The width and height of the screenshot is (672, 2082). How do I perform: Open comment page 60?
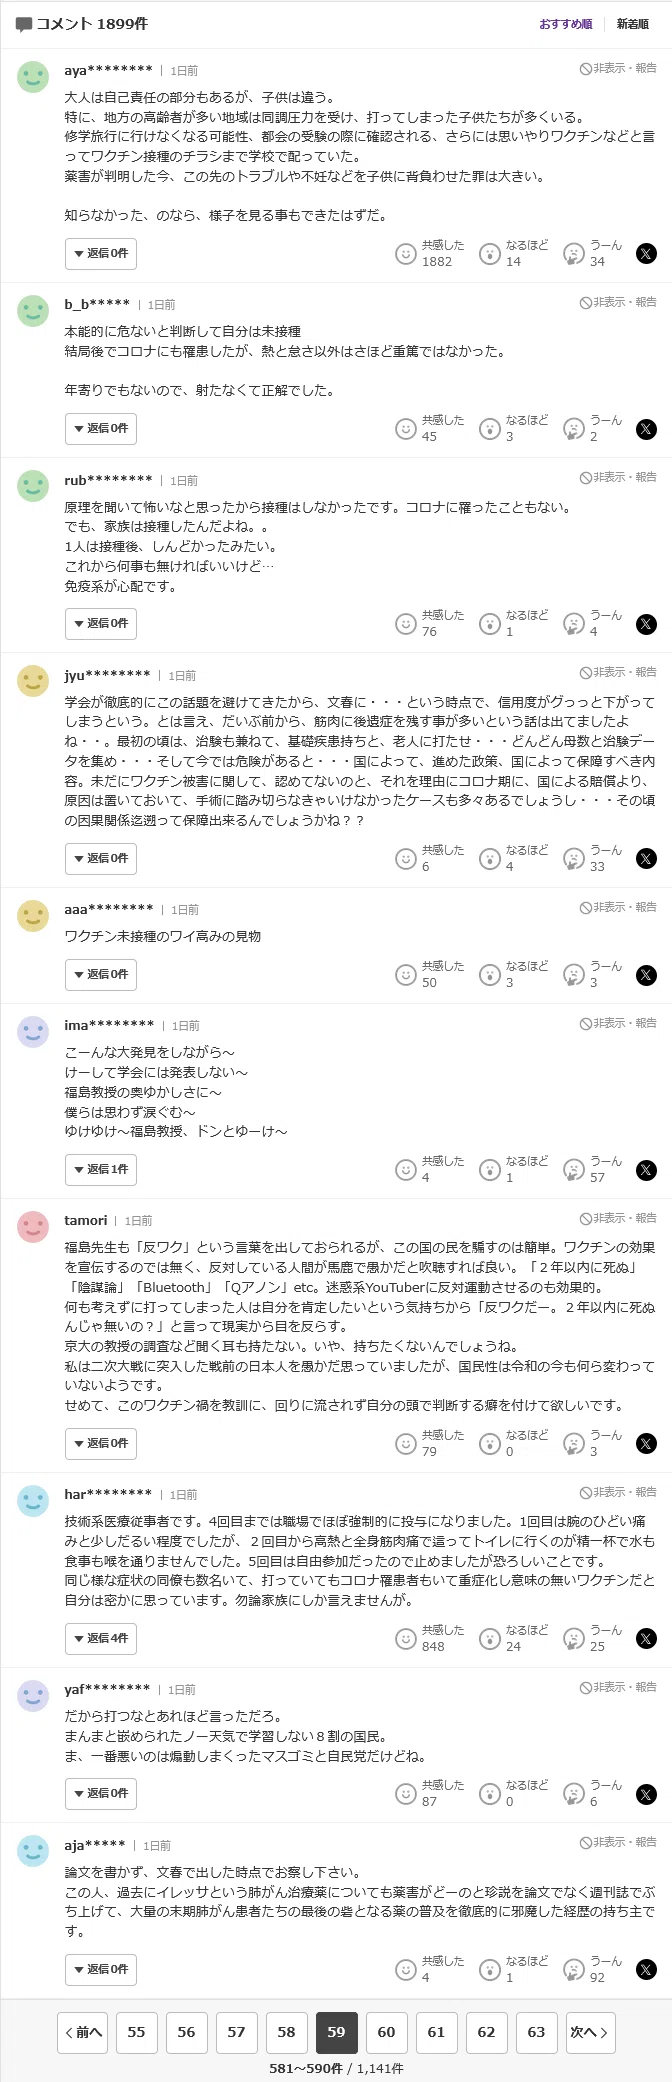386,2032
